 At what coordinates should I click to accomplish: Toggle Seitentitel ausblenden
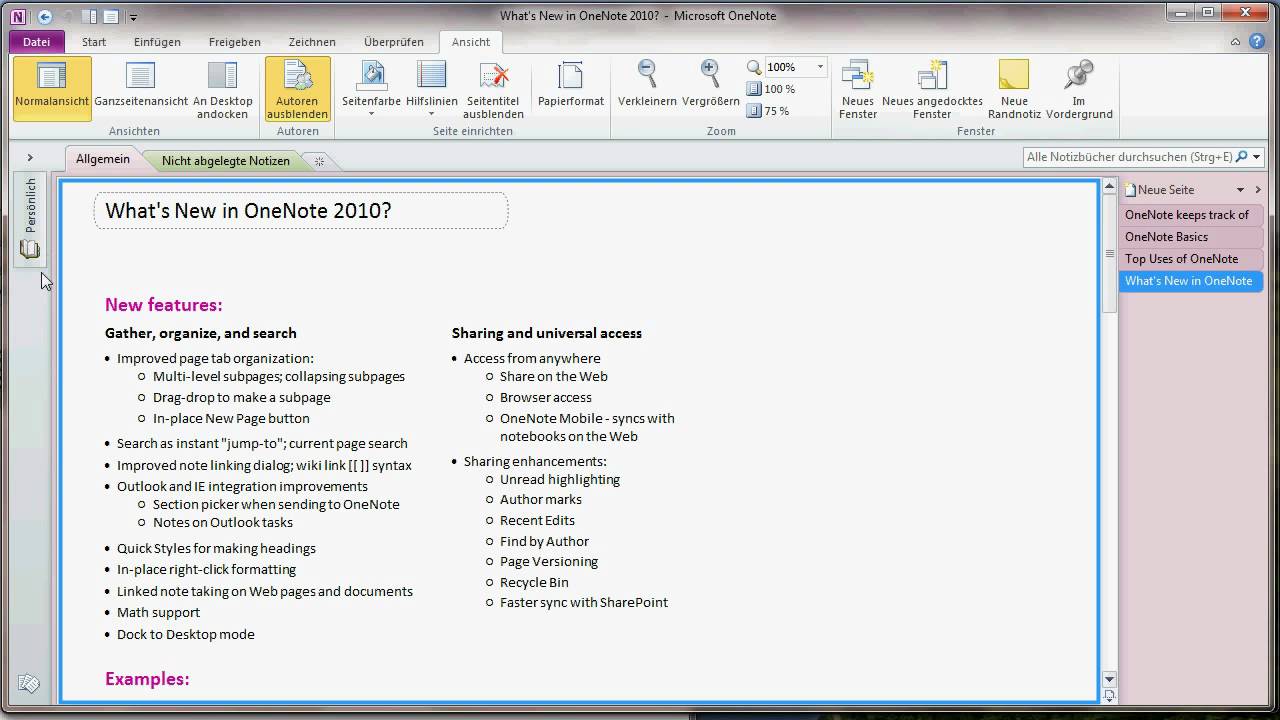tap(493, 90)
